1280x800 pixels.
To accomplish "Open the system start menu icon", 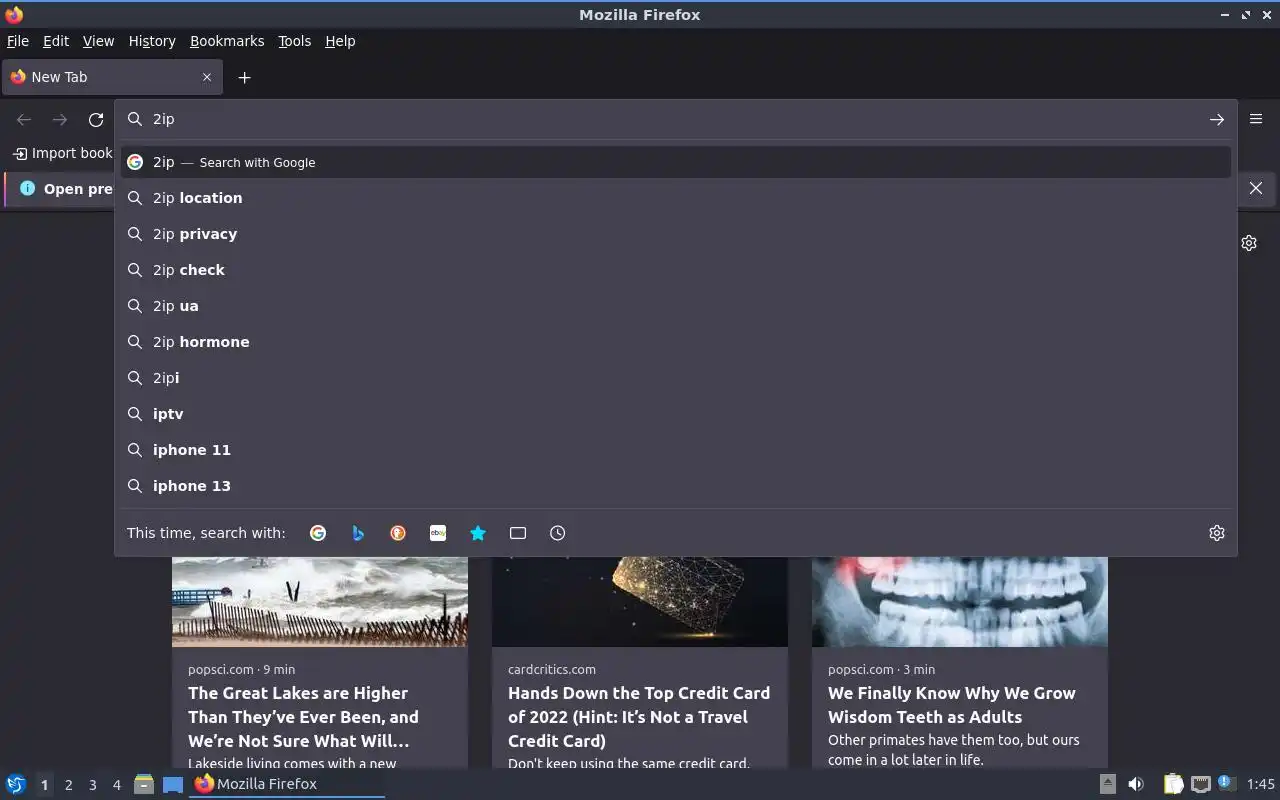I will click(x=16, y=784).
